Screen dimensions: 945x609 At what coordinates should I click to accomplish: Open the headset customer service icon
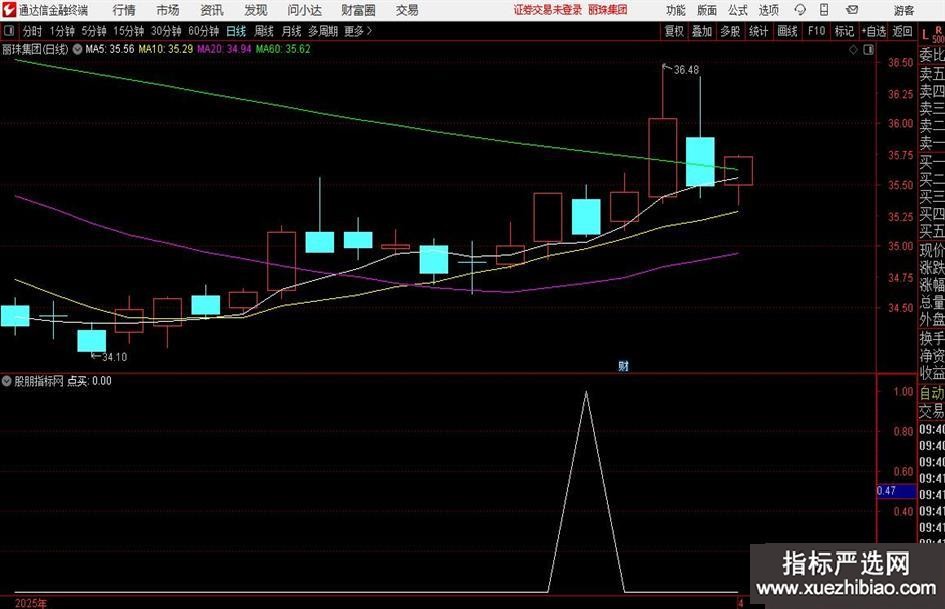(x=800, y=10)
